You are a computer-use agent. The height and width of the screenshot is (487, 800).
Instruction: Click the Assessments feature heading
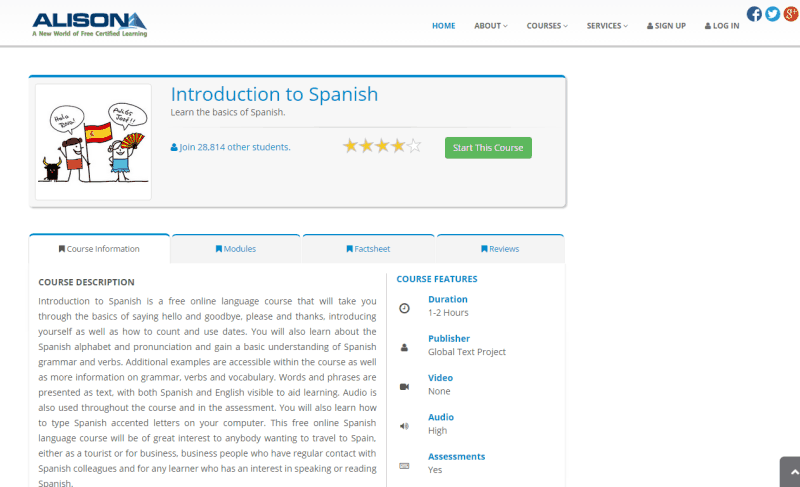point(457,456)
